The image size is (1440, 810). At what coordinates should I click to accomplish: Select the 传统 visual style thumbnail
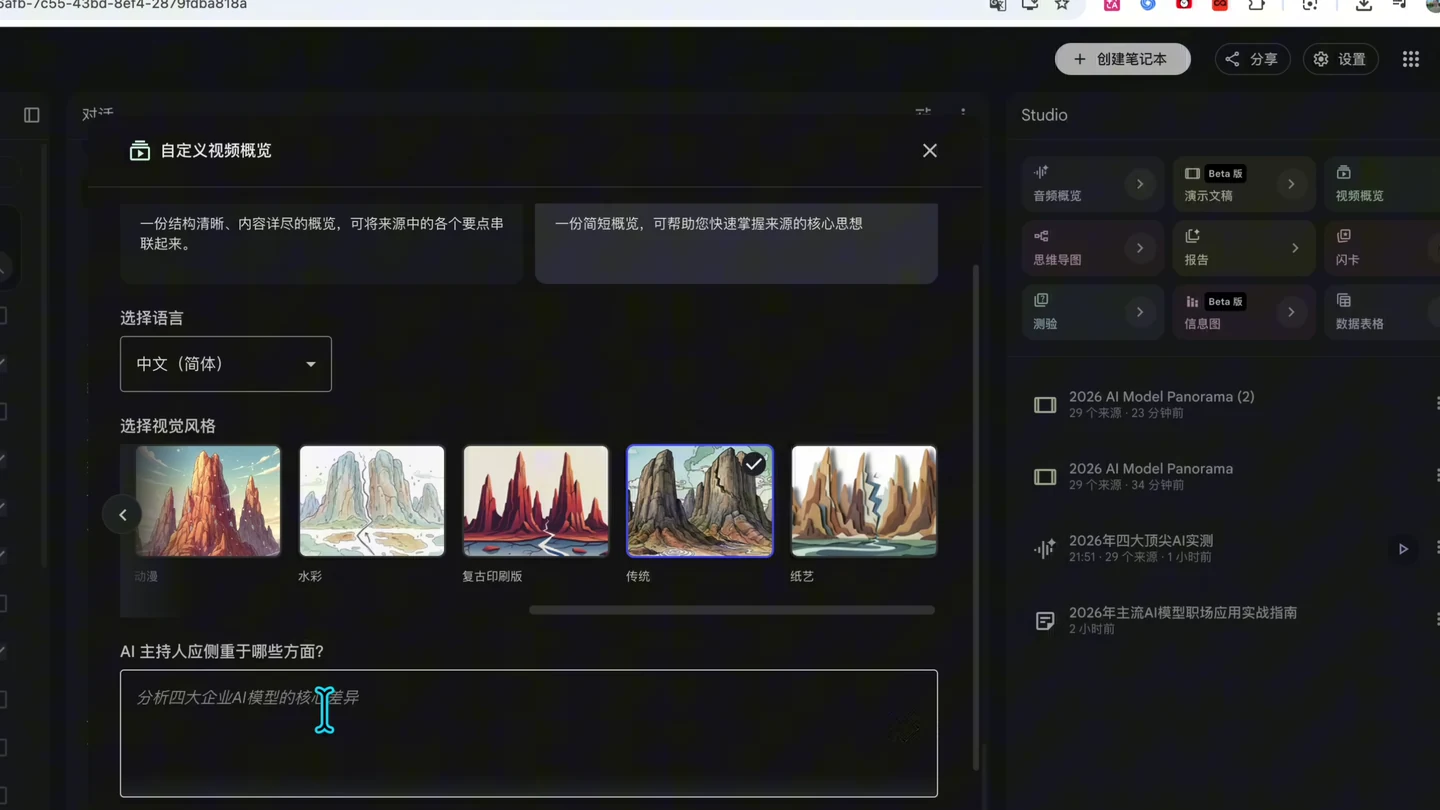point(700,501)
